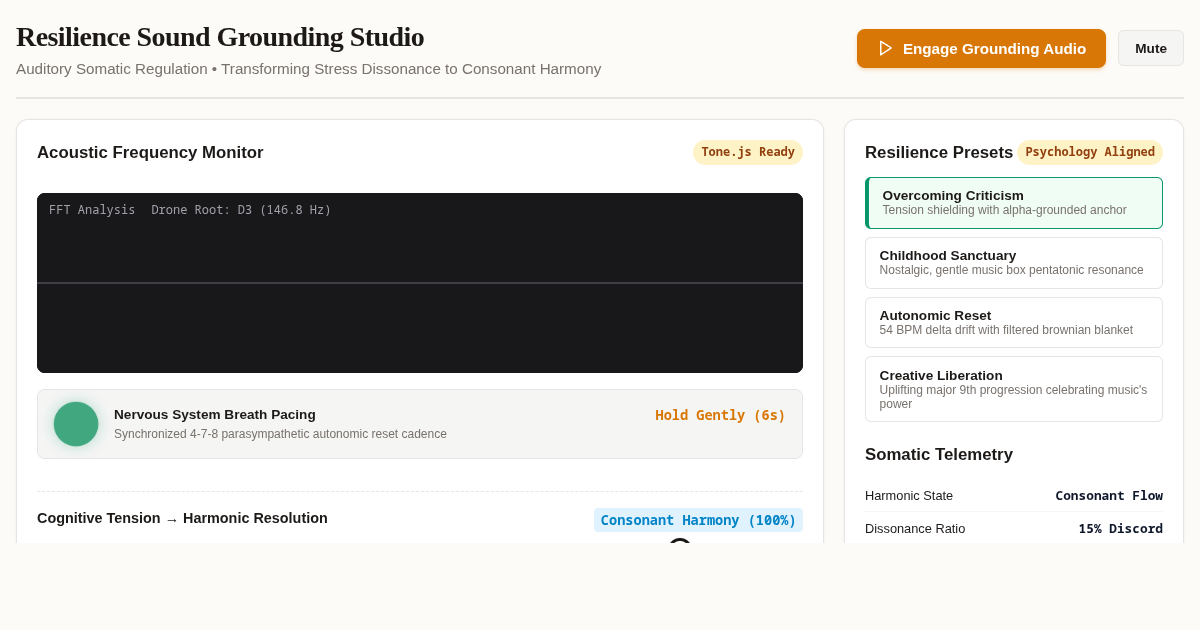The image size is (1200, 630).
Task: Pick the Creative Liberation preset
Action: pyautogui.click(x=1014, y=389)
